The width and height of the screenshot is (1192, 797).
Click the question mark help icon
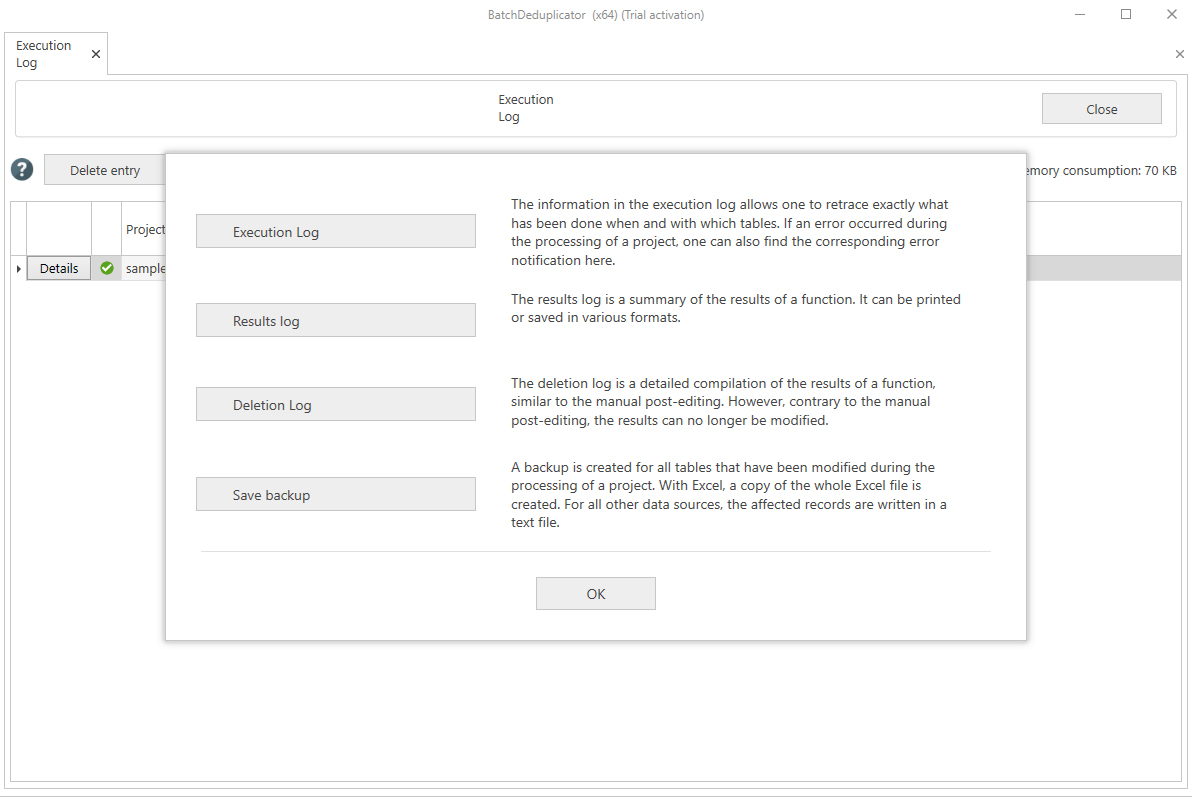22,170
